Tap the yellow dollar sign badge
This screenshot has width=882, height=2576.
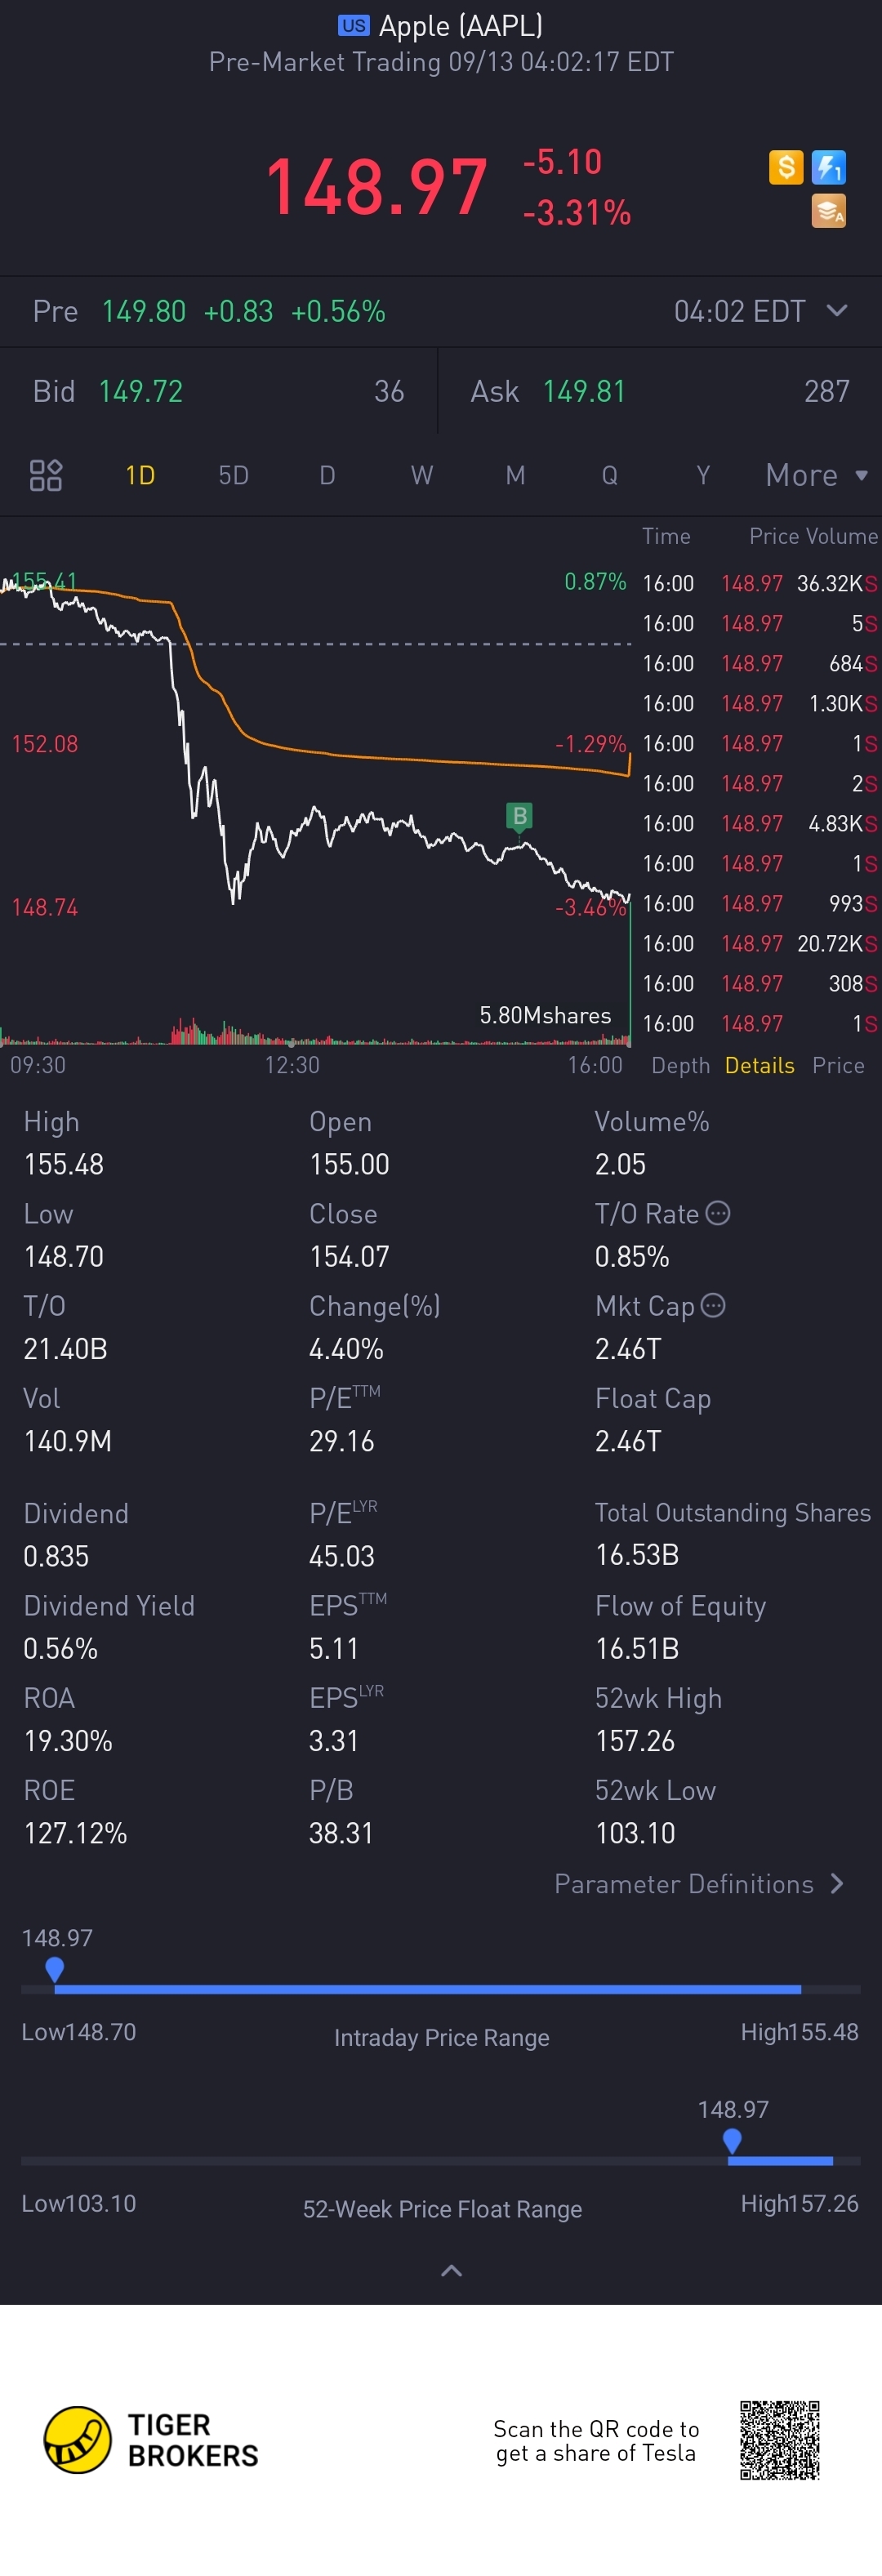coord(786,167)
